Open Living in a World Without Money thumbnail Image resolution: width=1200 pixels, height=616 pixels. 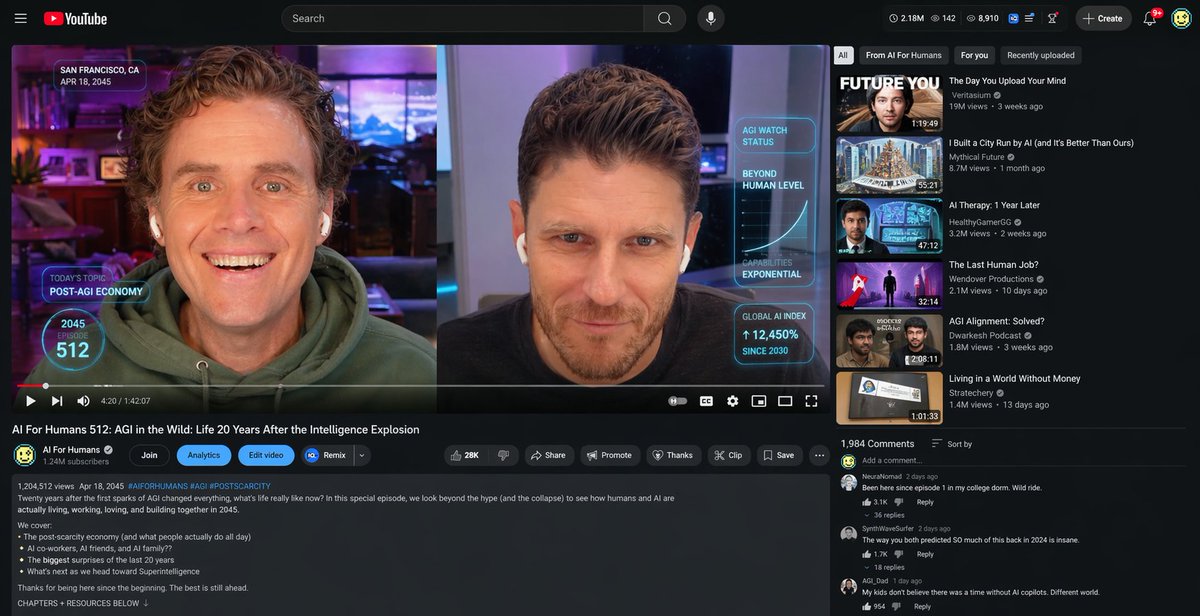(889, 398)
